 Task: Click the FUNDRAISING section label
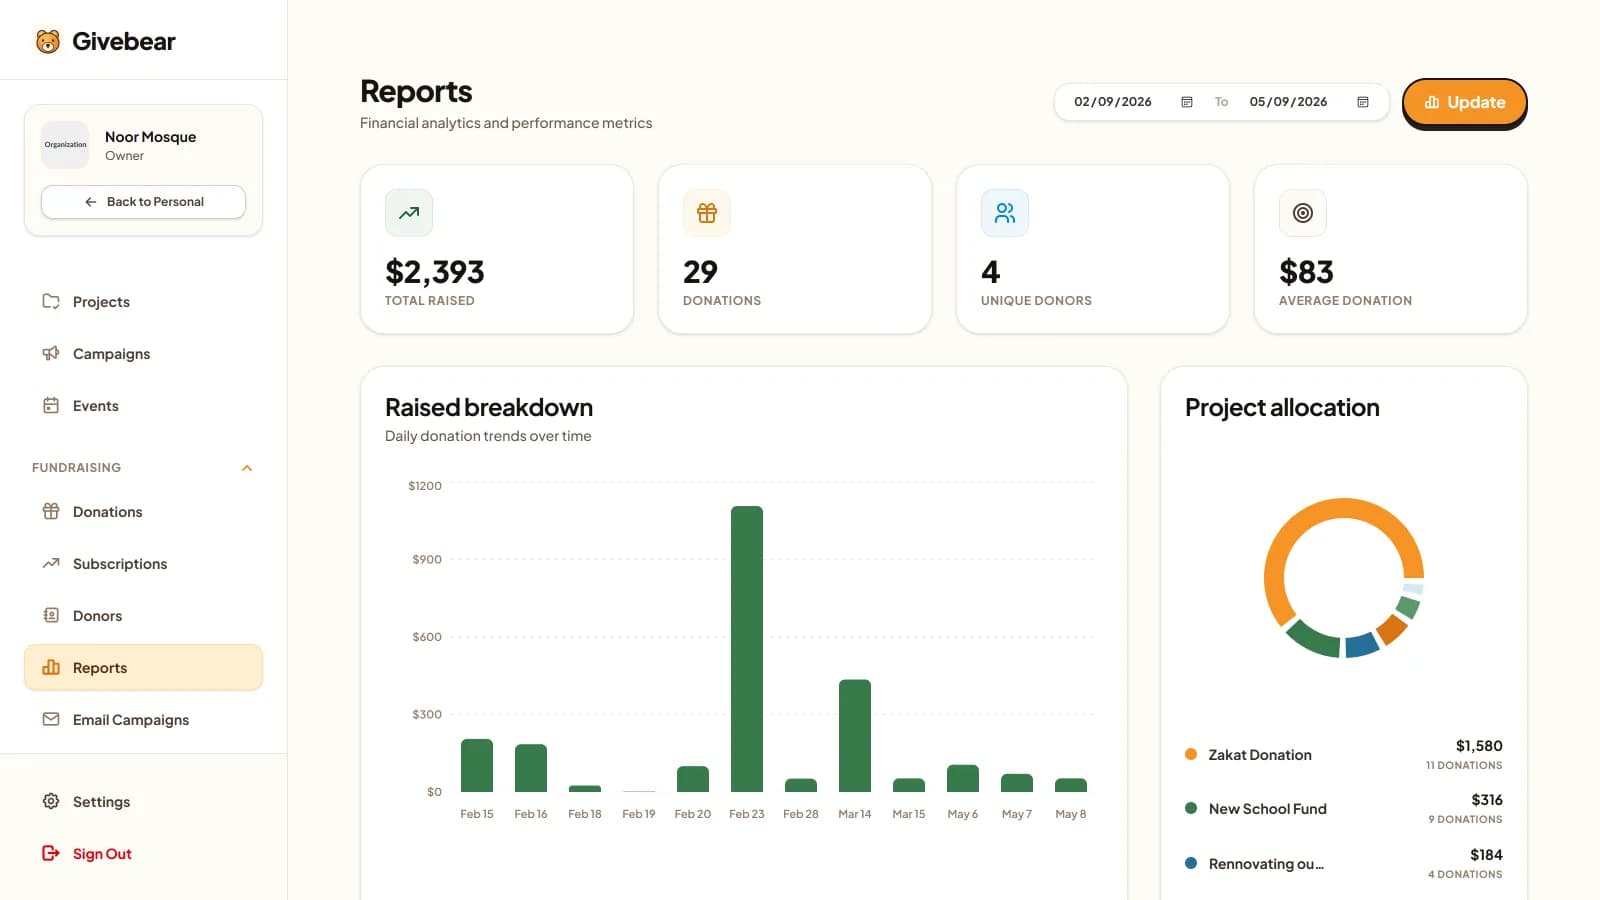(76, 468)
